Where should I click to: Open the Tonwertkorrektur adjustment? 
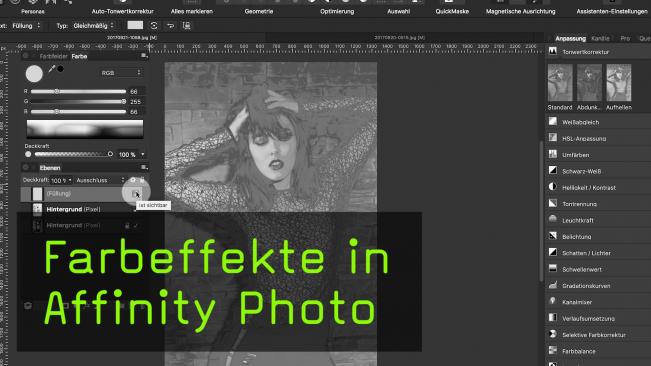[598, 52]
